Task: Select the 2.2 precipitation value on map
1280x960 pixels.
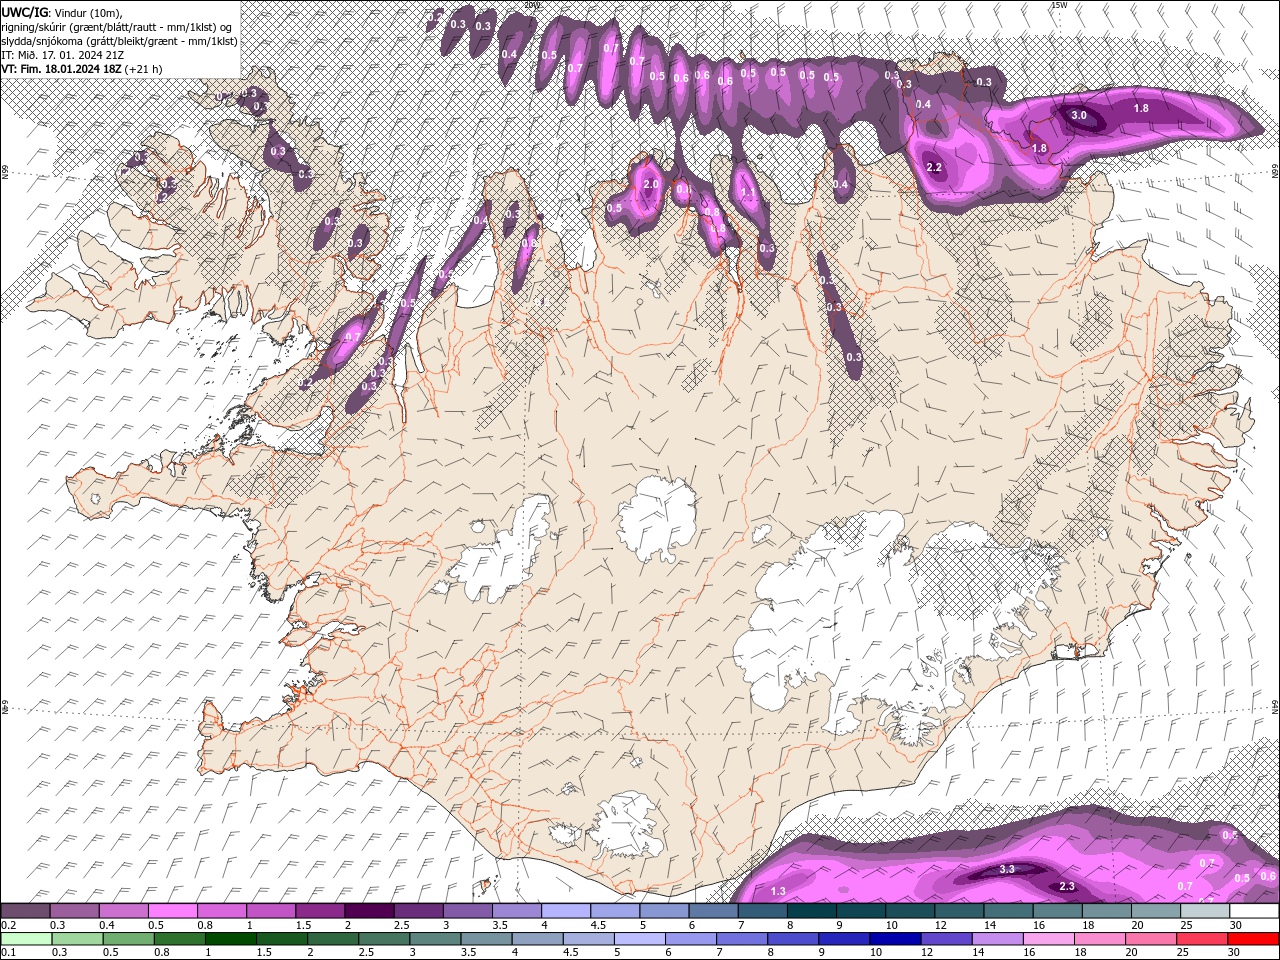Action: (935, 167)
